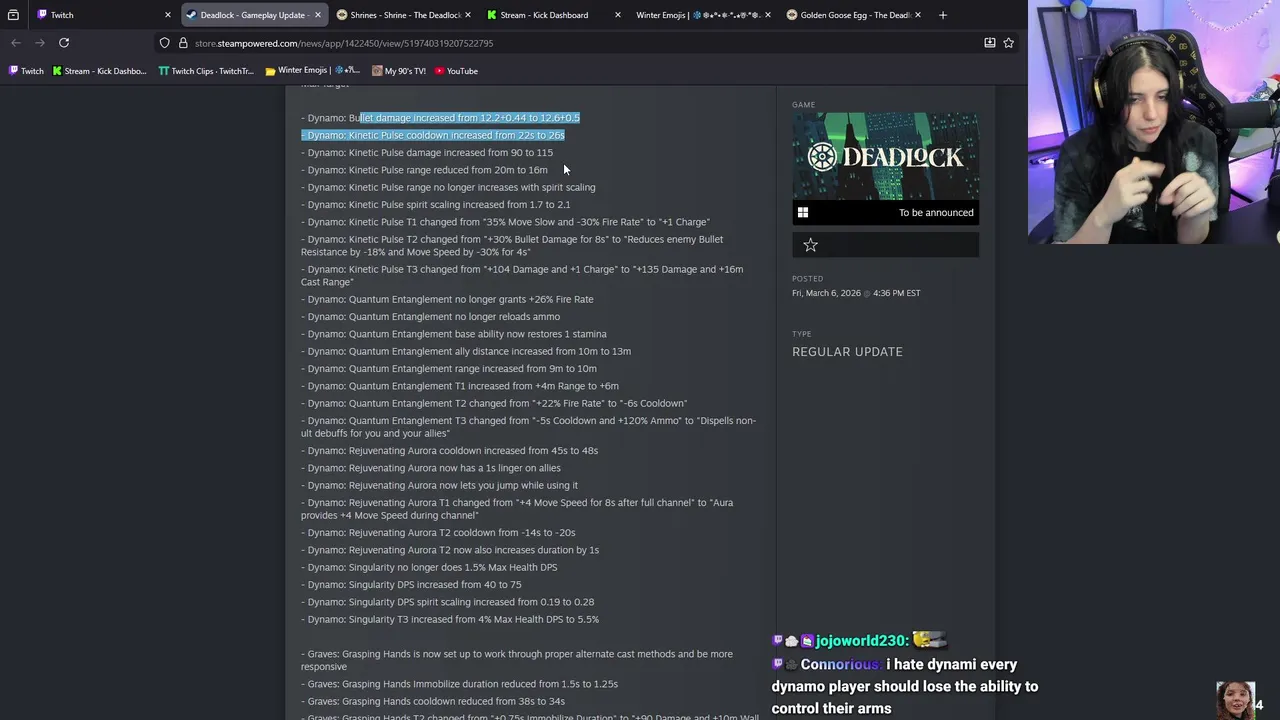Image resolution: width=1280 pixels, height=720 pixels.
Task: Go forward to next page
Action: pos(40,43)
